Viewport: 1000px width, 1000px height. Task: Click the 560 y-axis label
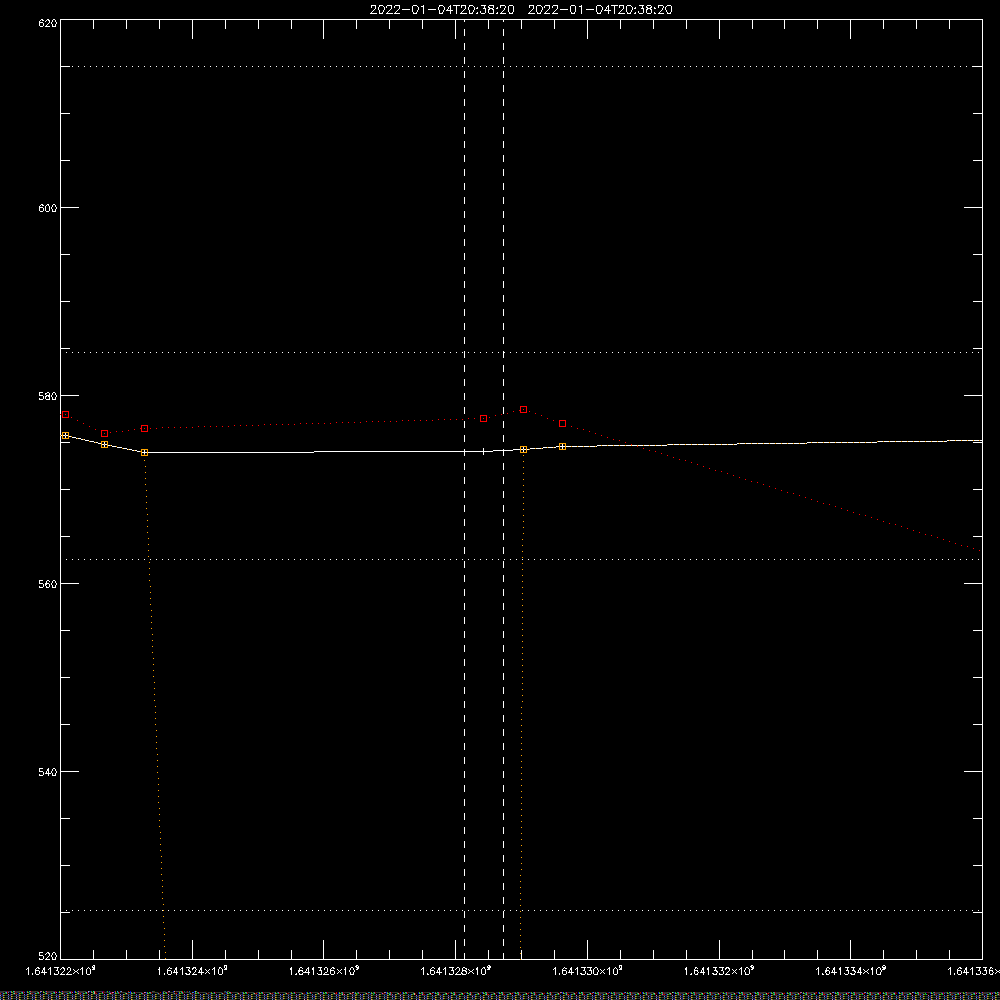48,585
